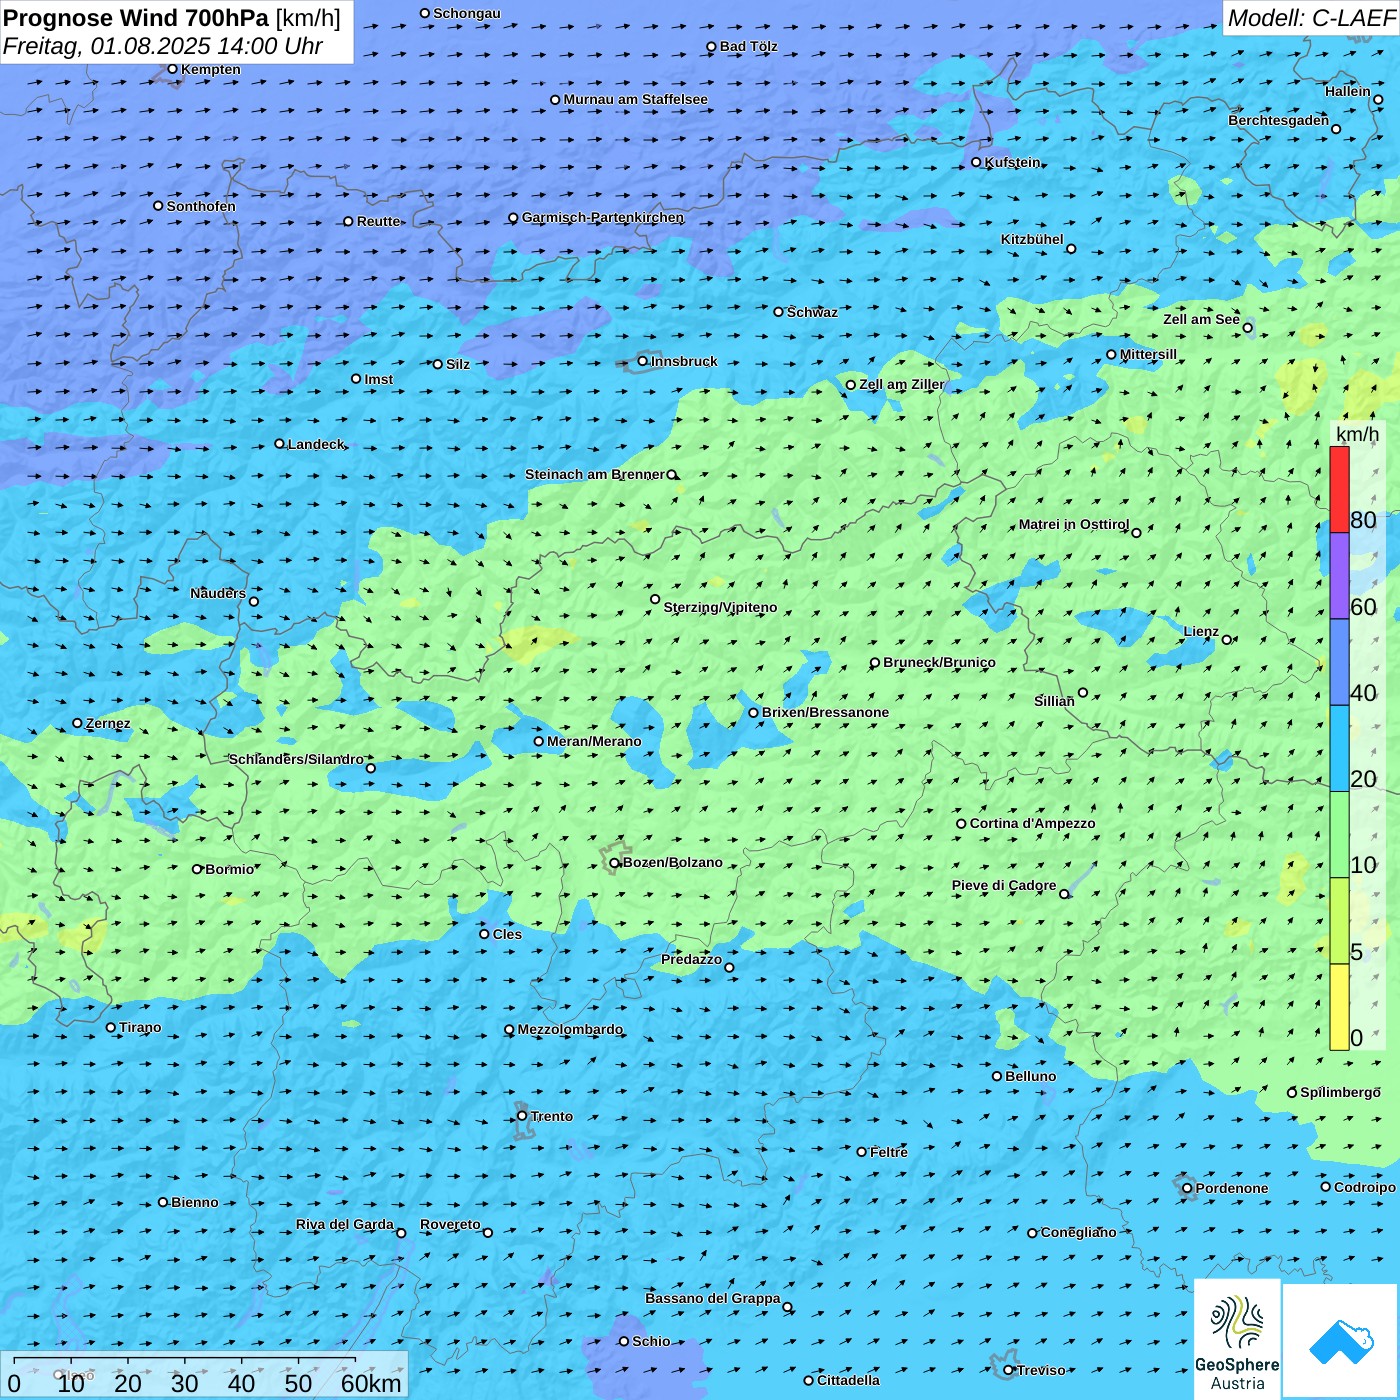Select the yellow 0 km/h legend segment

tap(1339, 1007)
